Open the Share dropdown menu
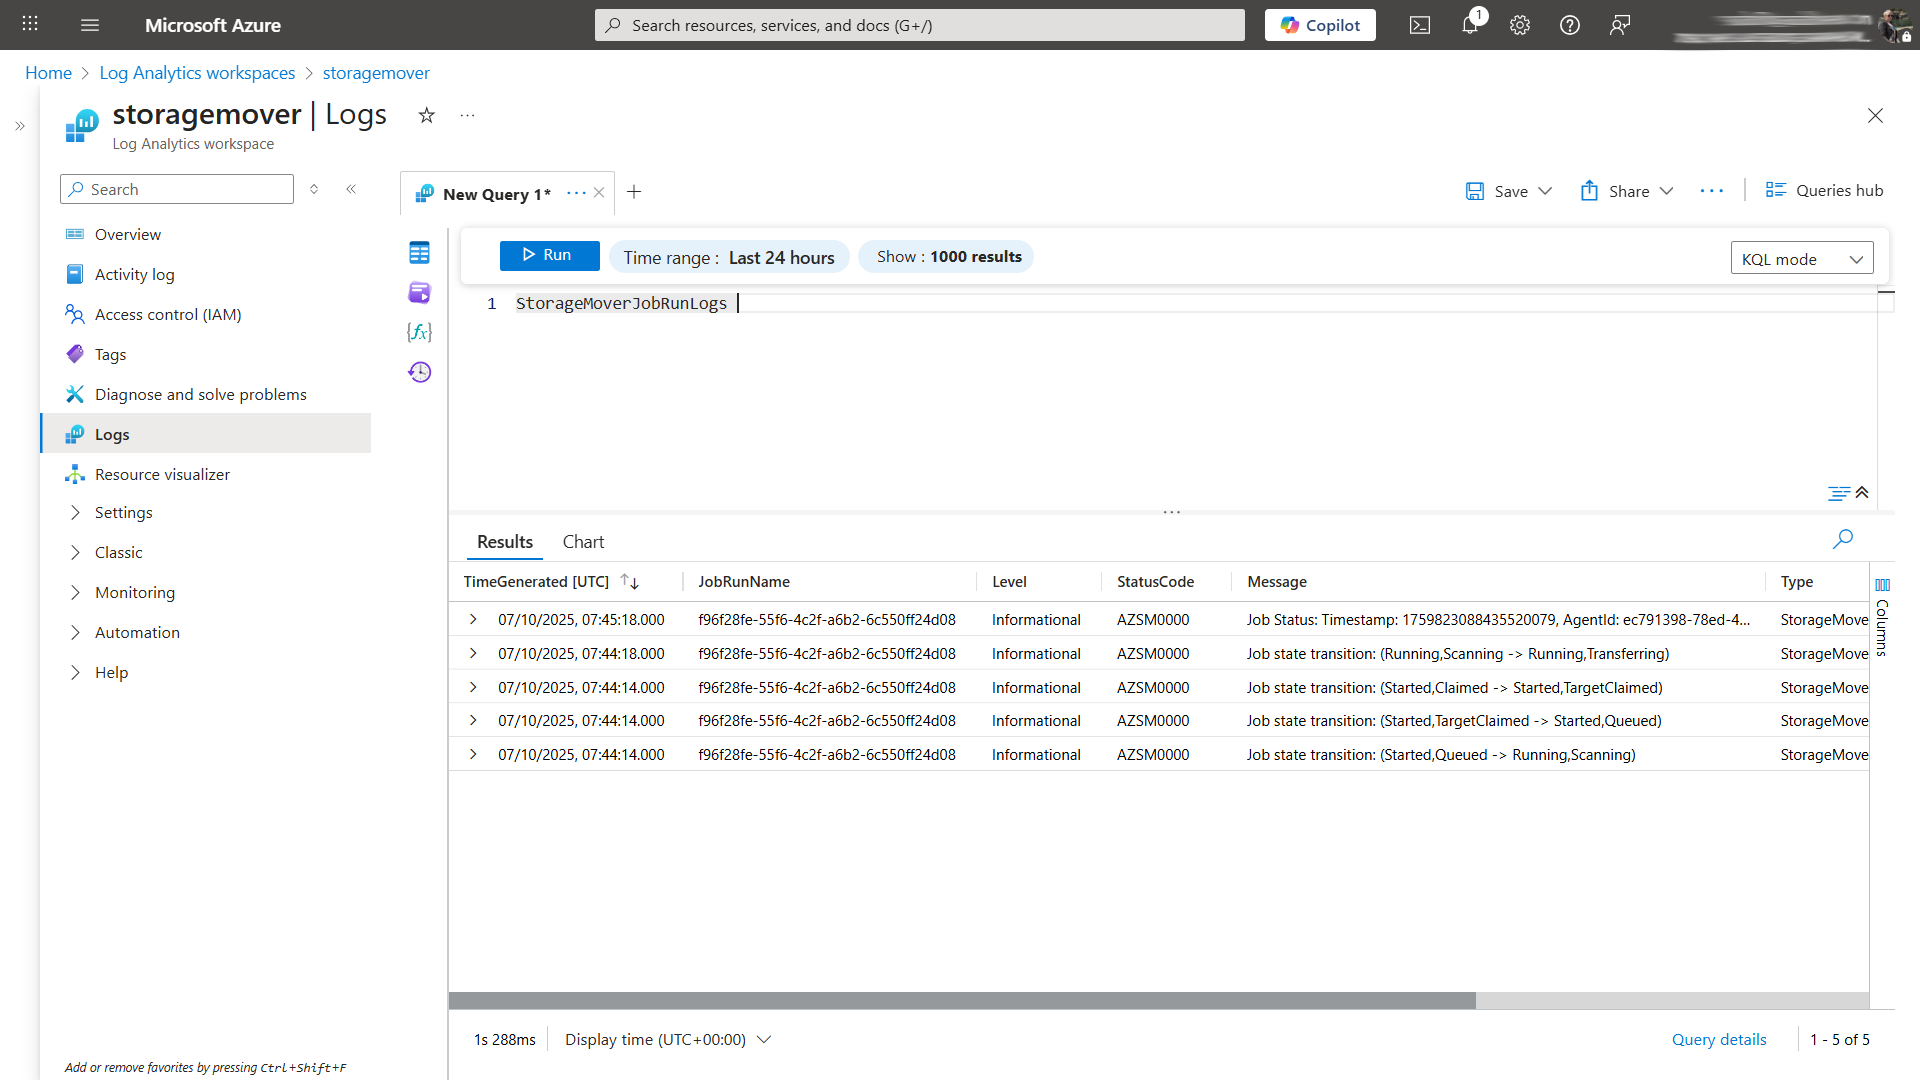The width and height of the screenshot is (1920, 1080). (1626, 190)
